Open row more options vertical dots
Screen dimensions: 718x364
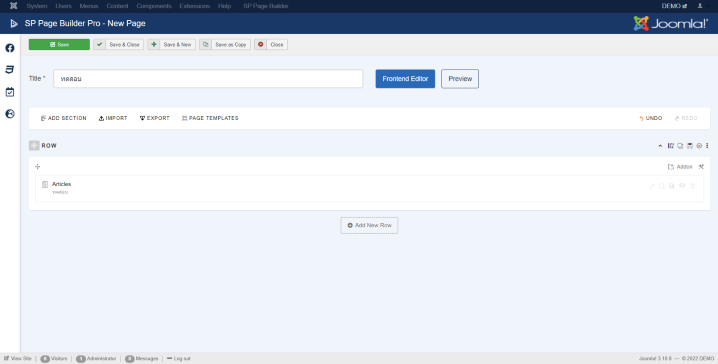[x=707, y=146]
